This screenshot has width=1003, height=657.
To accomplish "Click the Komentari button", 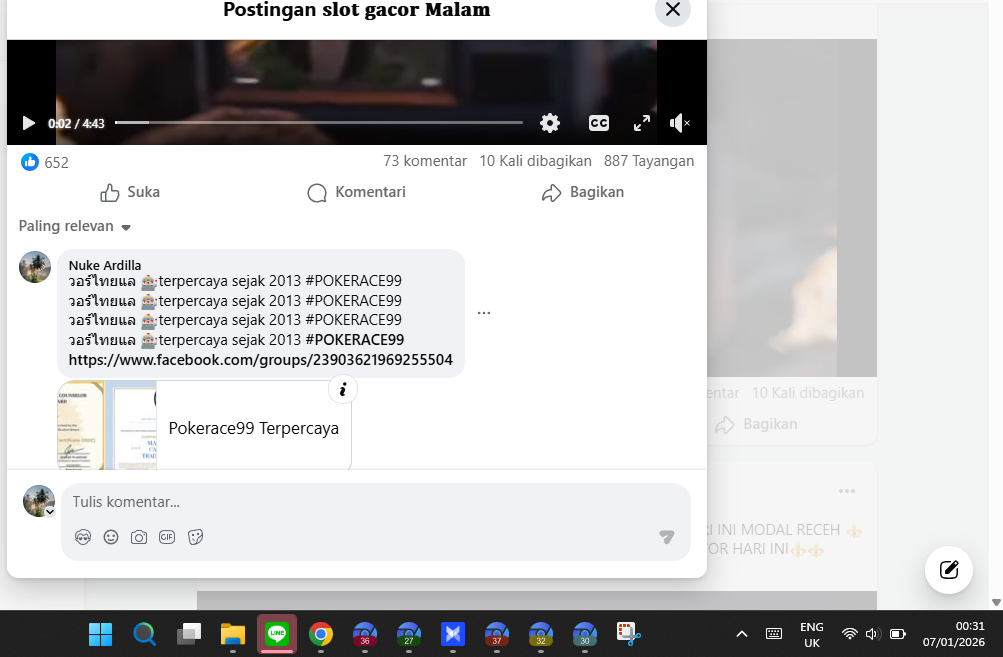I will click(356, 193).
